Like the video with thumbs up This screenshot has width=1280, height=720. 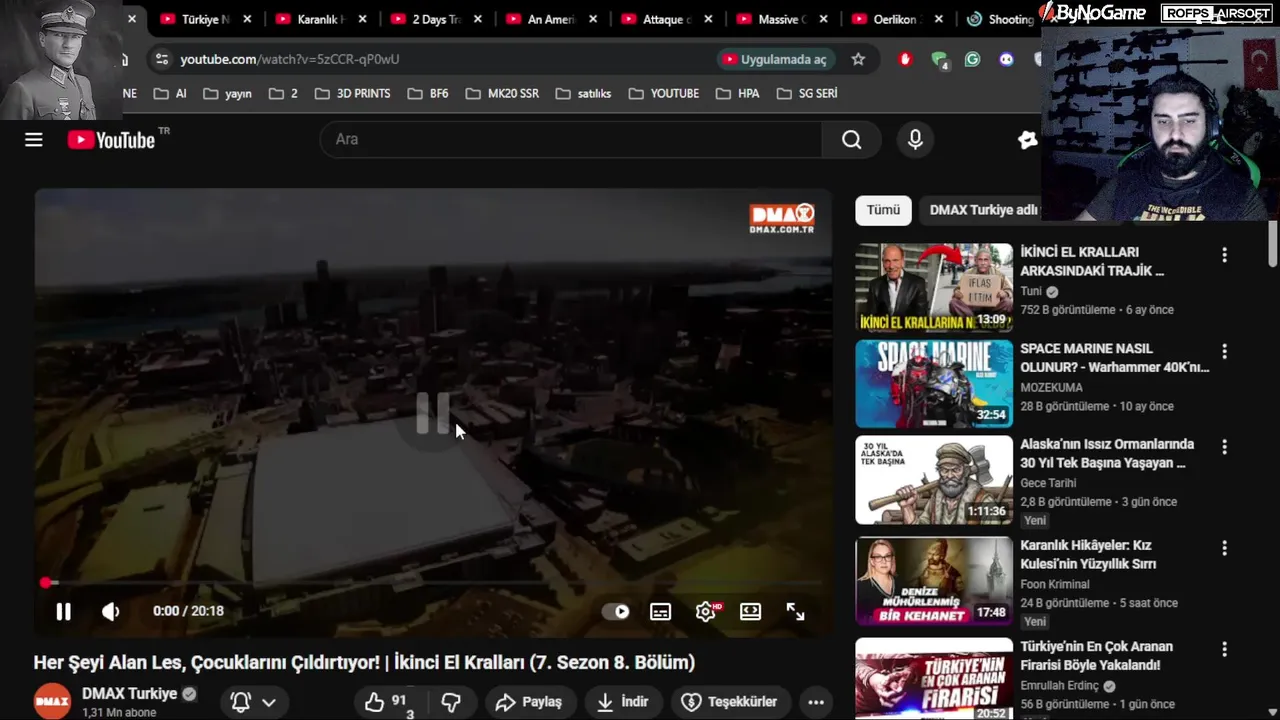(x=388, y=702)
